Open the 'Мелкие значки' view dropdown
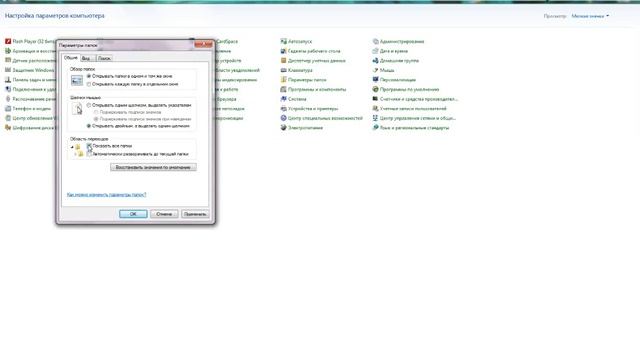 [590, 16]
